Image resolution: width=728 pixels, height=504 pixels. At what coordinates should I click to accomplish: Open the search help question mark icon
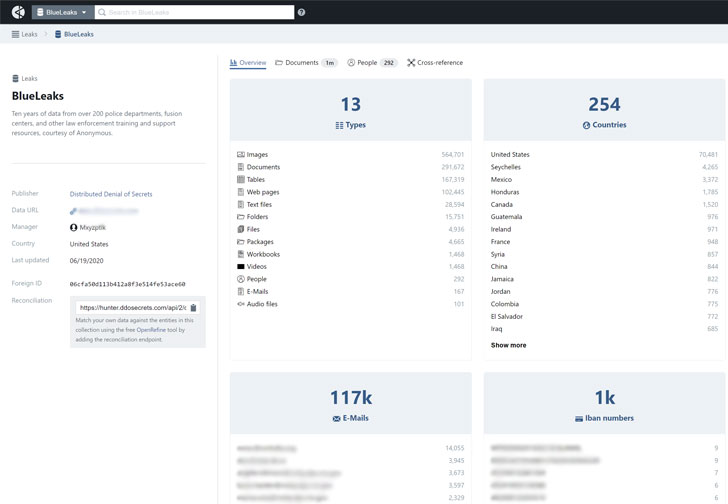pyautogui.click(x=302, y=12)
